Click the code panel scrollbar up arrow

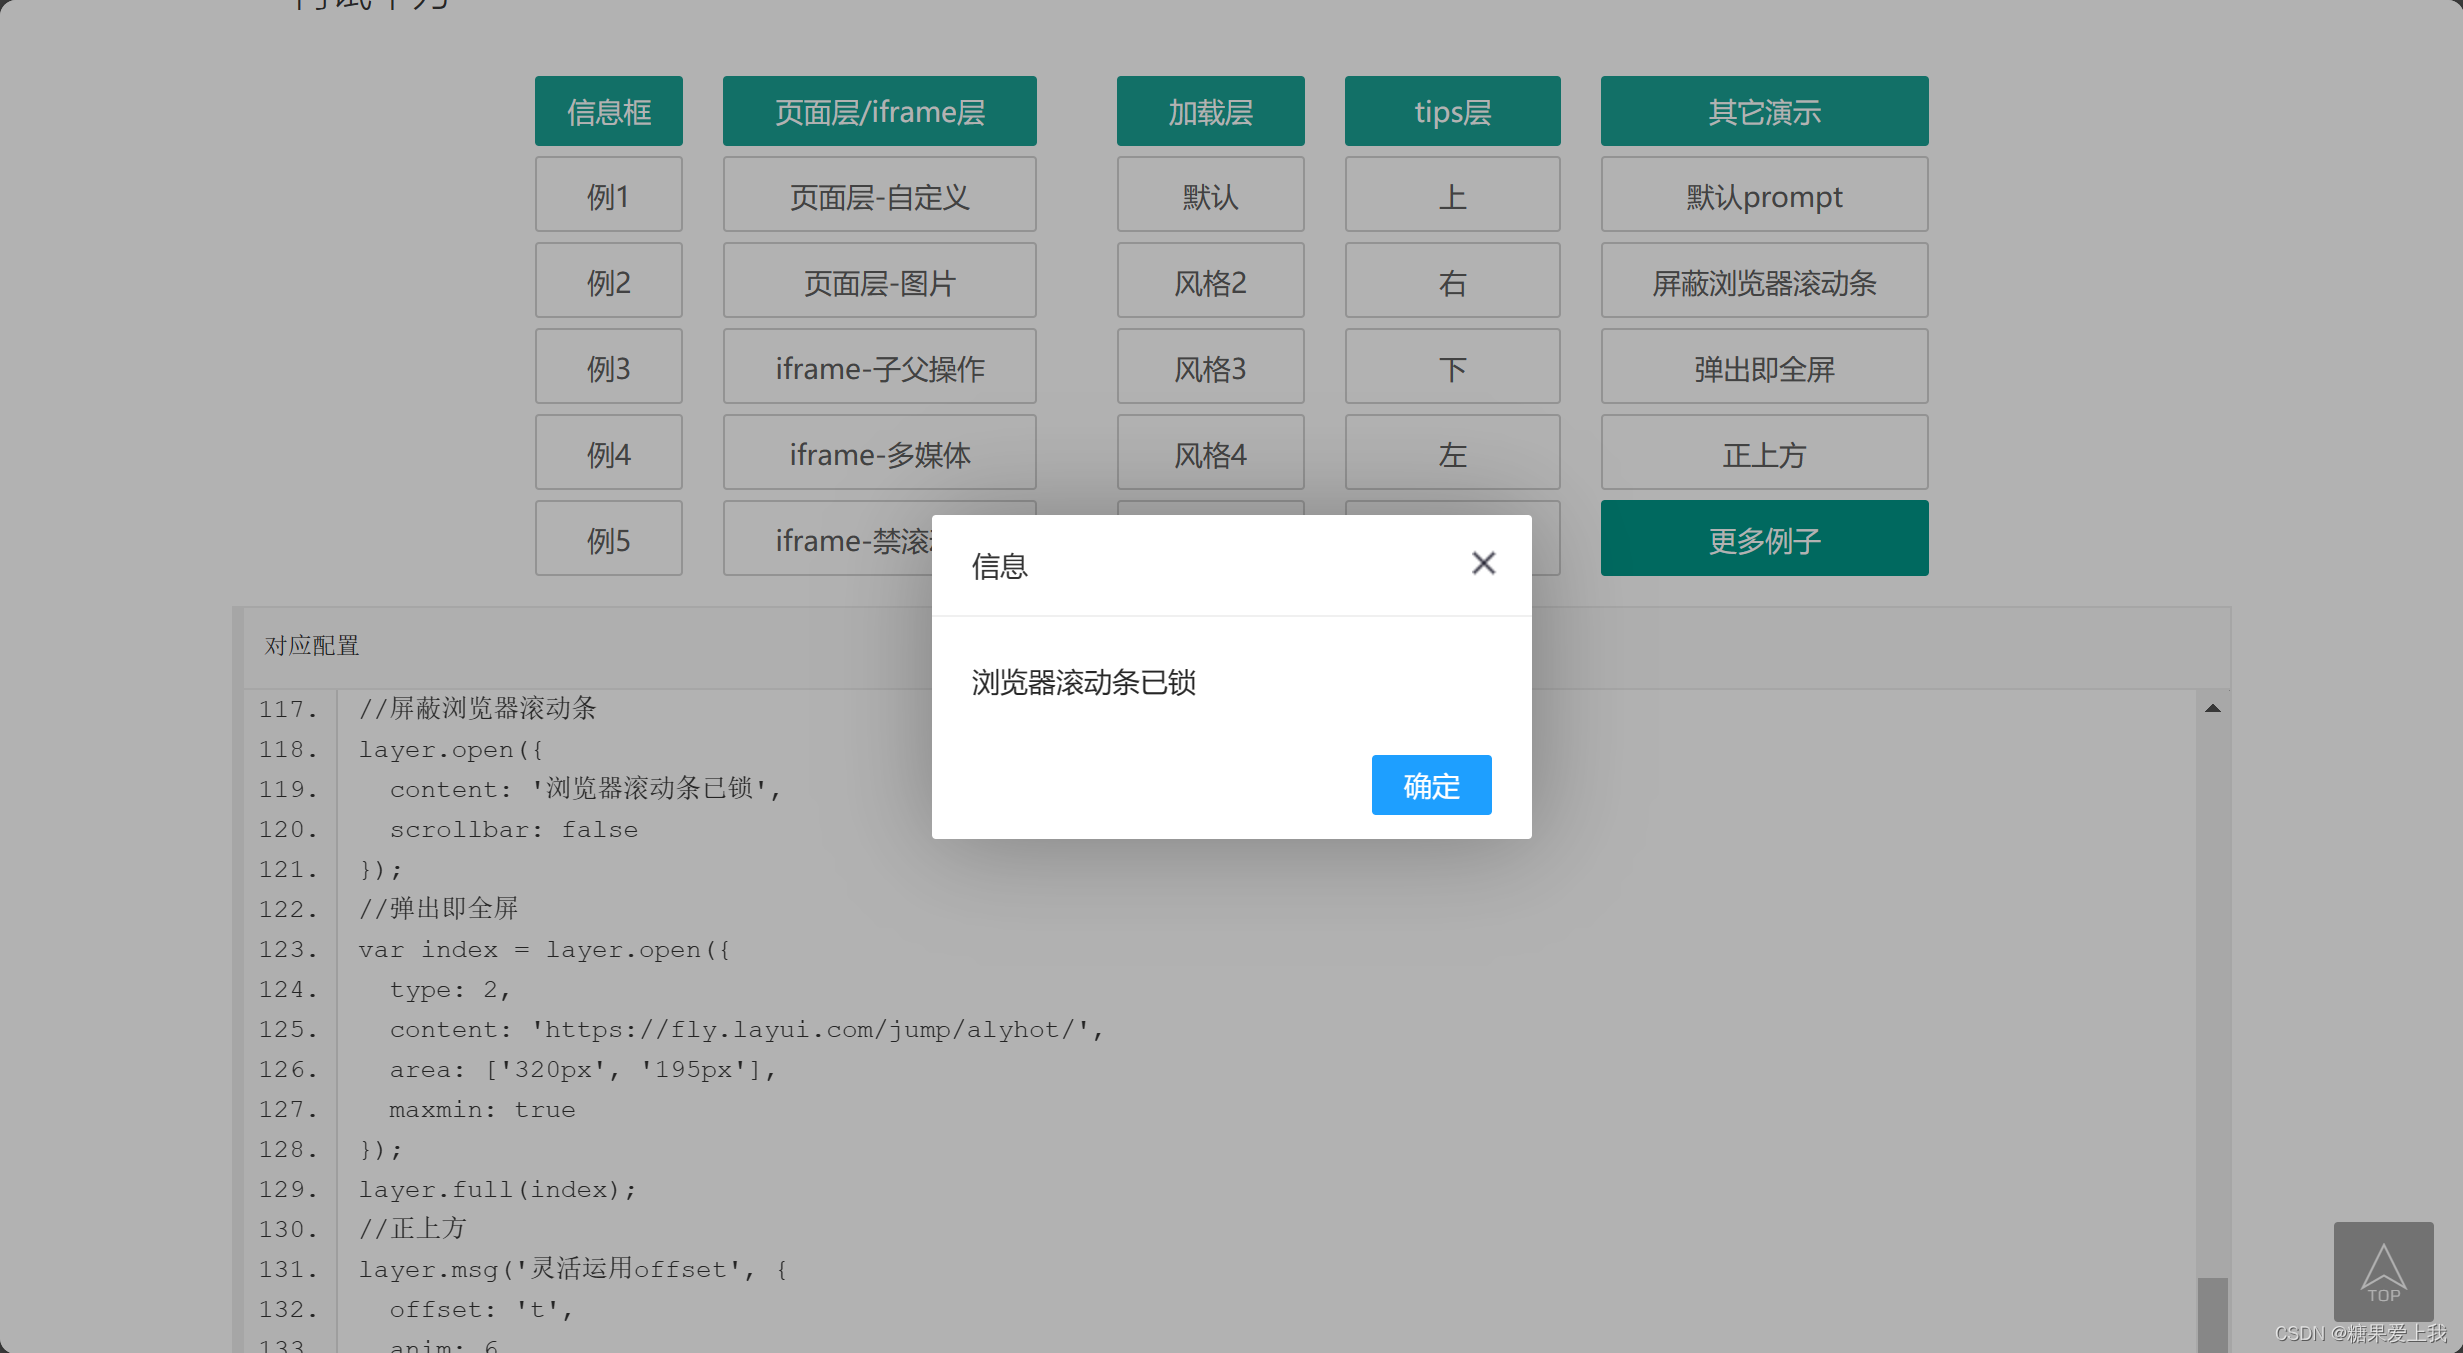point(2212,708)
